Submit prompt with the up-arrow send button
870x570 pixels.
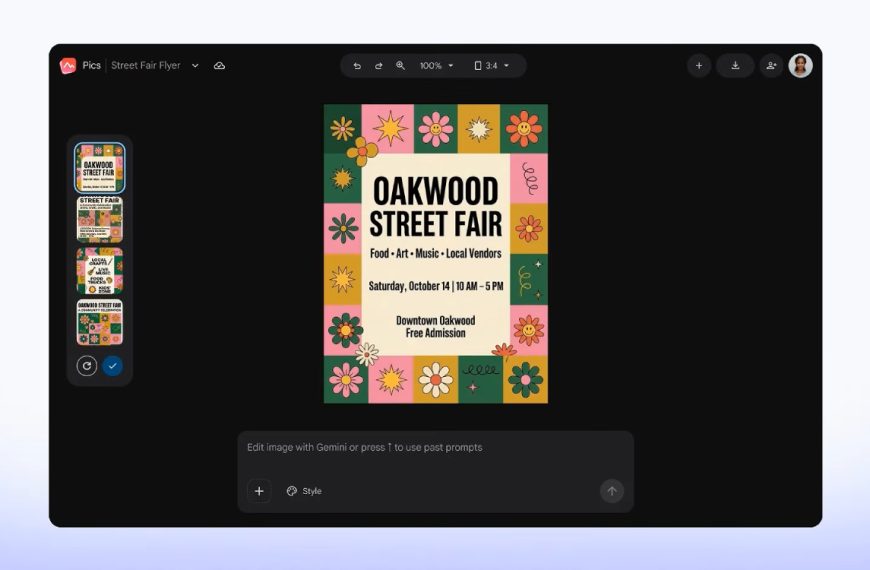point(612,491)
